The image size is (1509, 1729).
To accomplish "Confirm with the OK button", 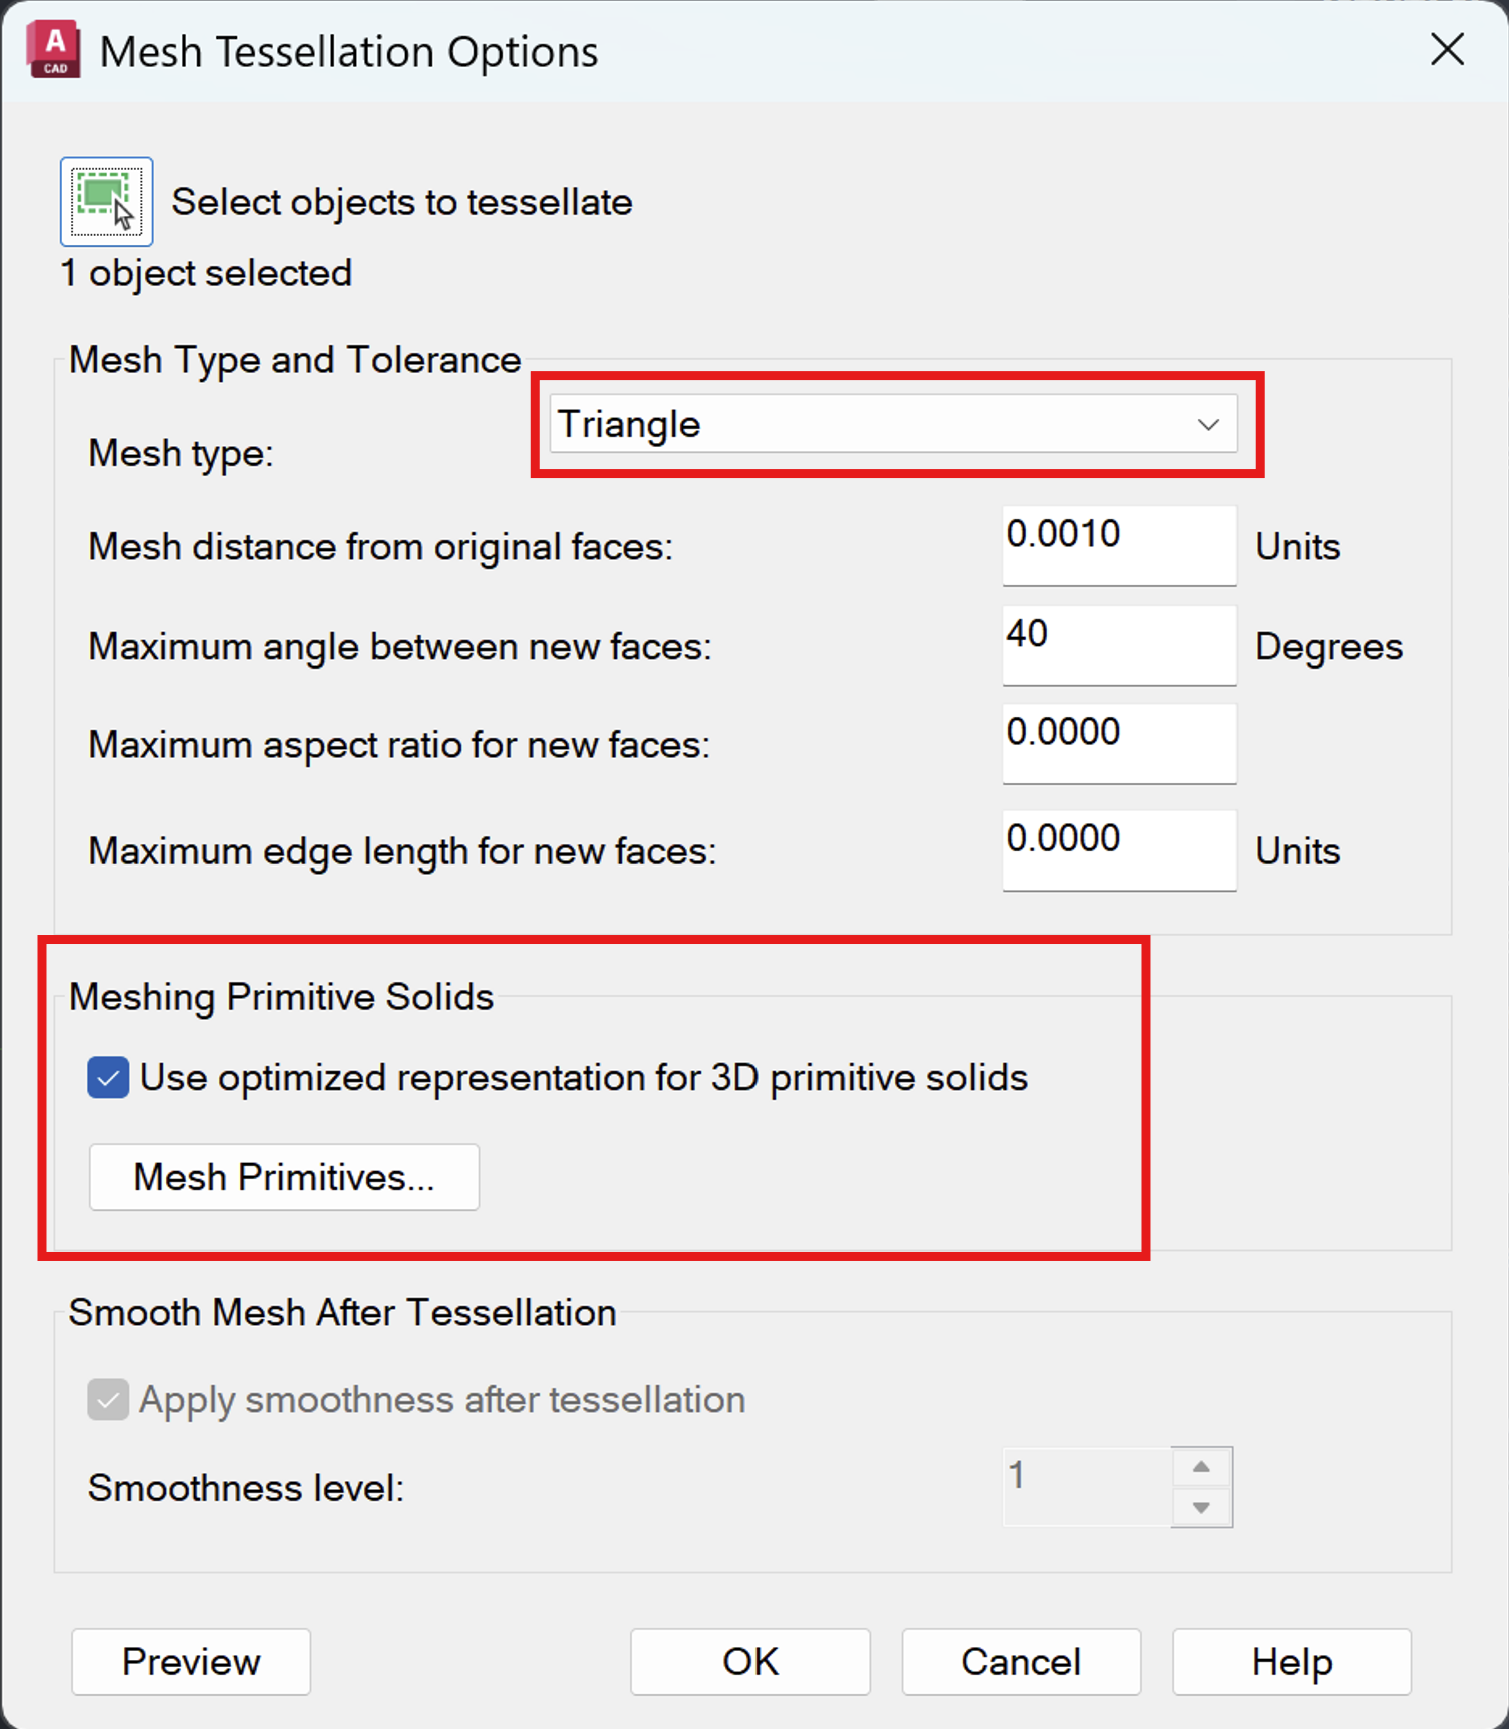I will pos(750,1662).
